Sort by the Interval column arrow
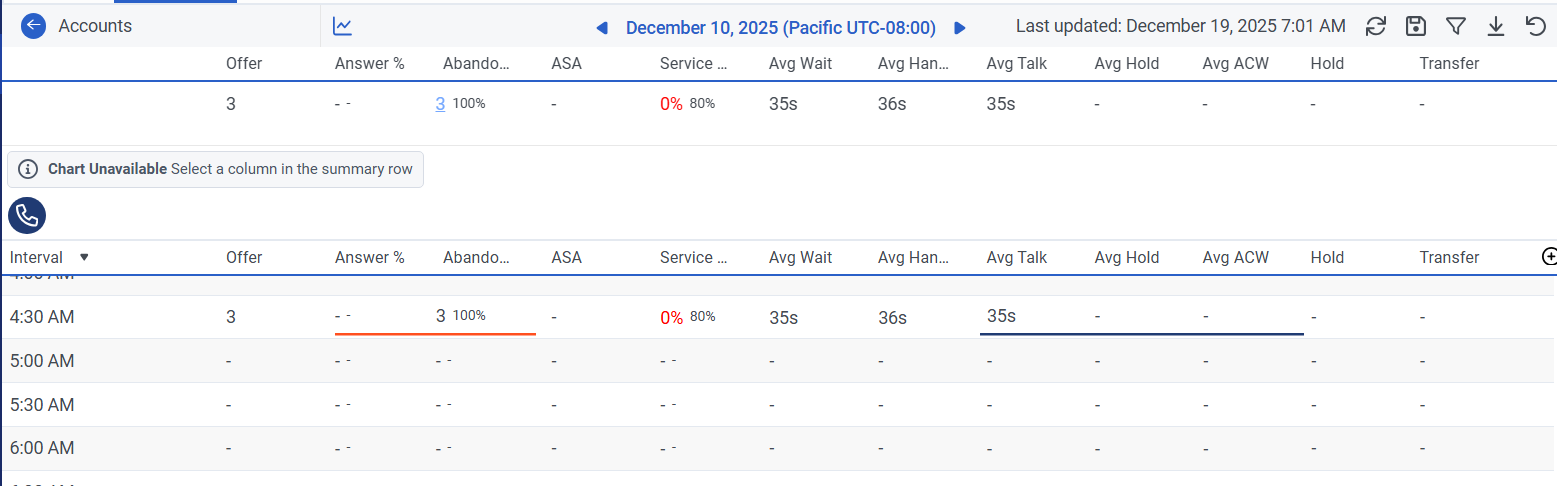This screenshot has width=1557, height=486. (x=84, y=257)
